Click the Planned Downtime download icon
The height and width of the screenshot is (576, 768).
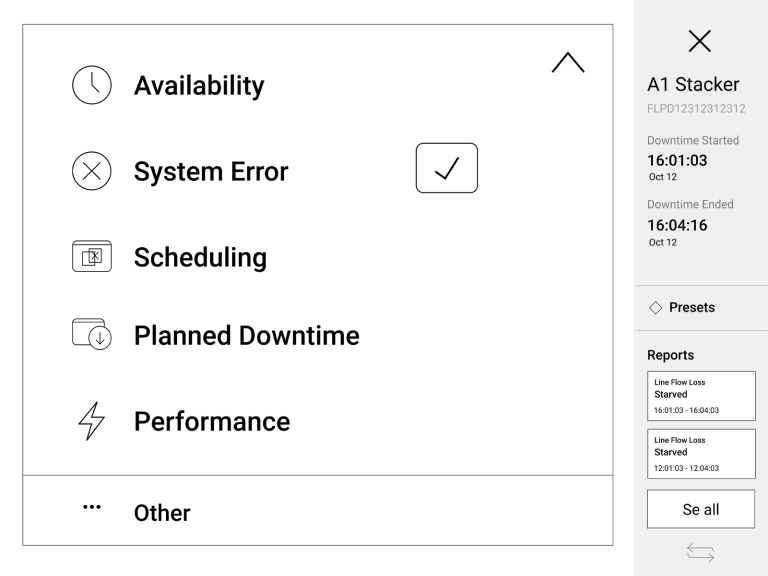point(91,334)
